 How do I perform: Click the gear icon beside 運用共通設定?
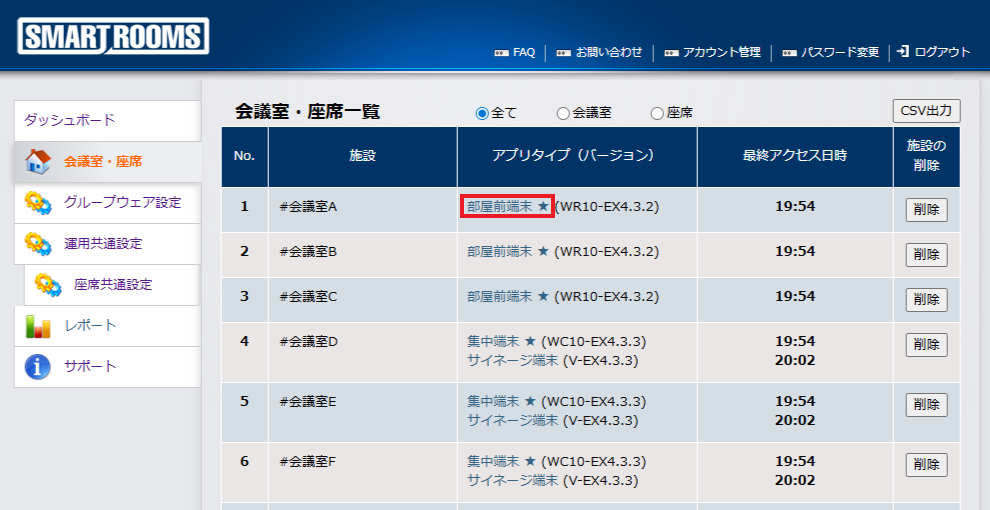38,244
